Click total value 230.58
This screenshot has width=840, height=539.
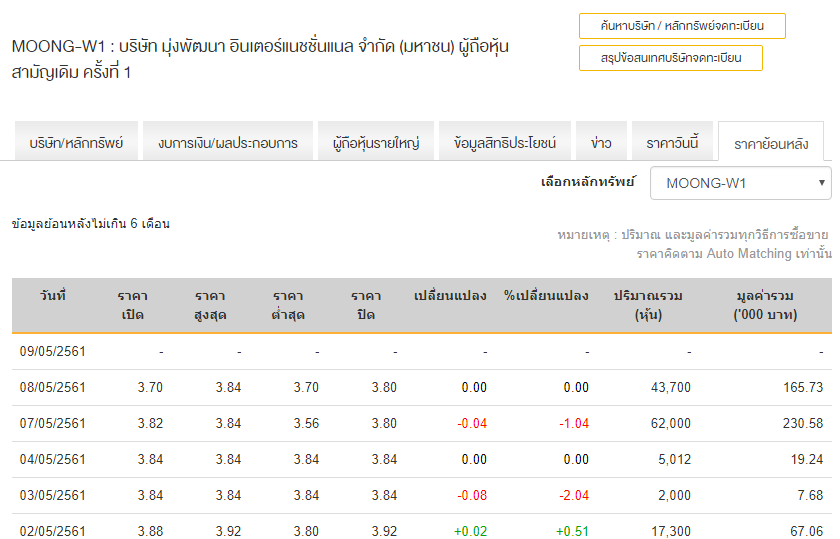tap(803, 423)
